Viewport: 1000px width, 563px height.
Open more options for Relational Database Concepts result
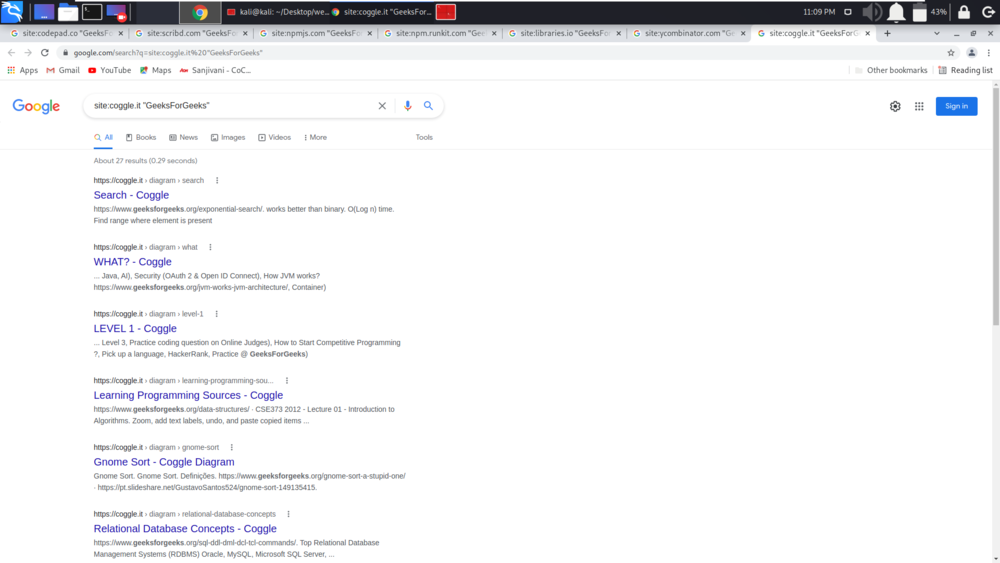(x=288, y=514)
